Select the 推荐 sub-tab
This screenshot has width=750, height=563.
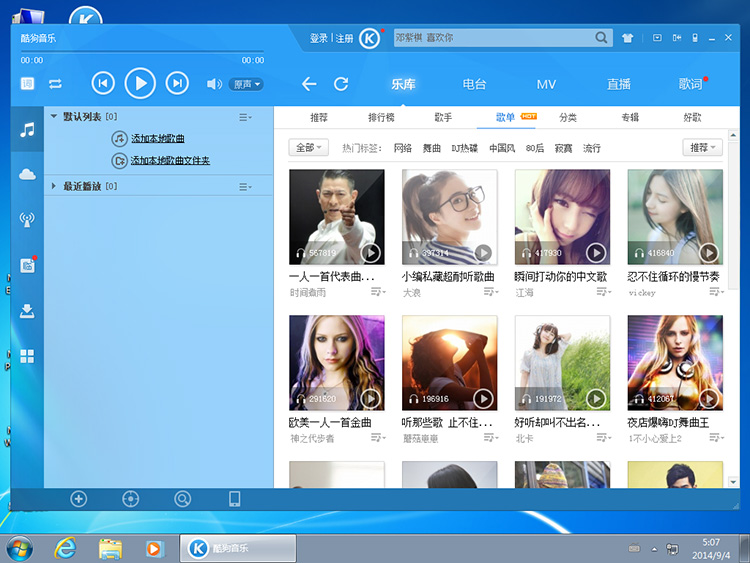[x=319, y=117]
